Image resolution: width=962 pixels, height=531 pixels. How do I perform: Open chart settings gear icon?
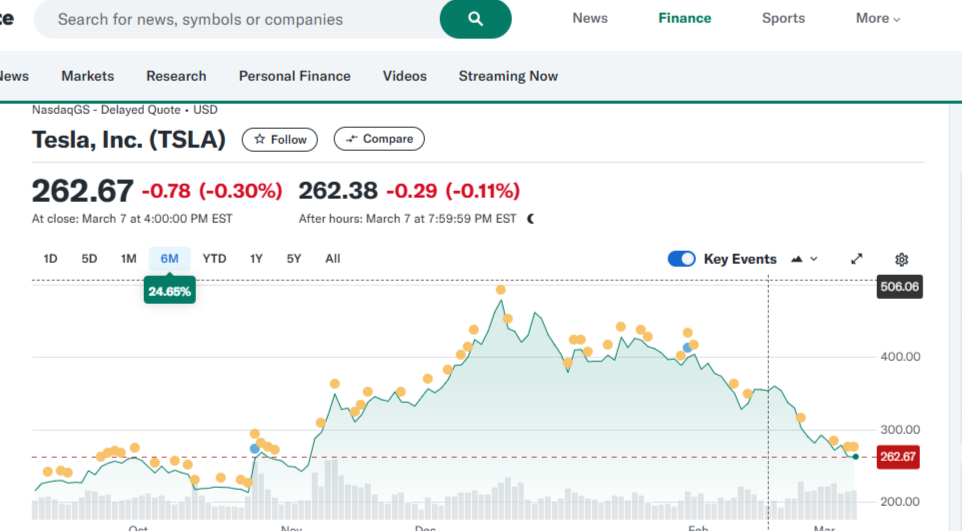click(901, 259)
